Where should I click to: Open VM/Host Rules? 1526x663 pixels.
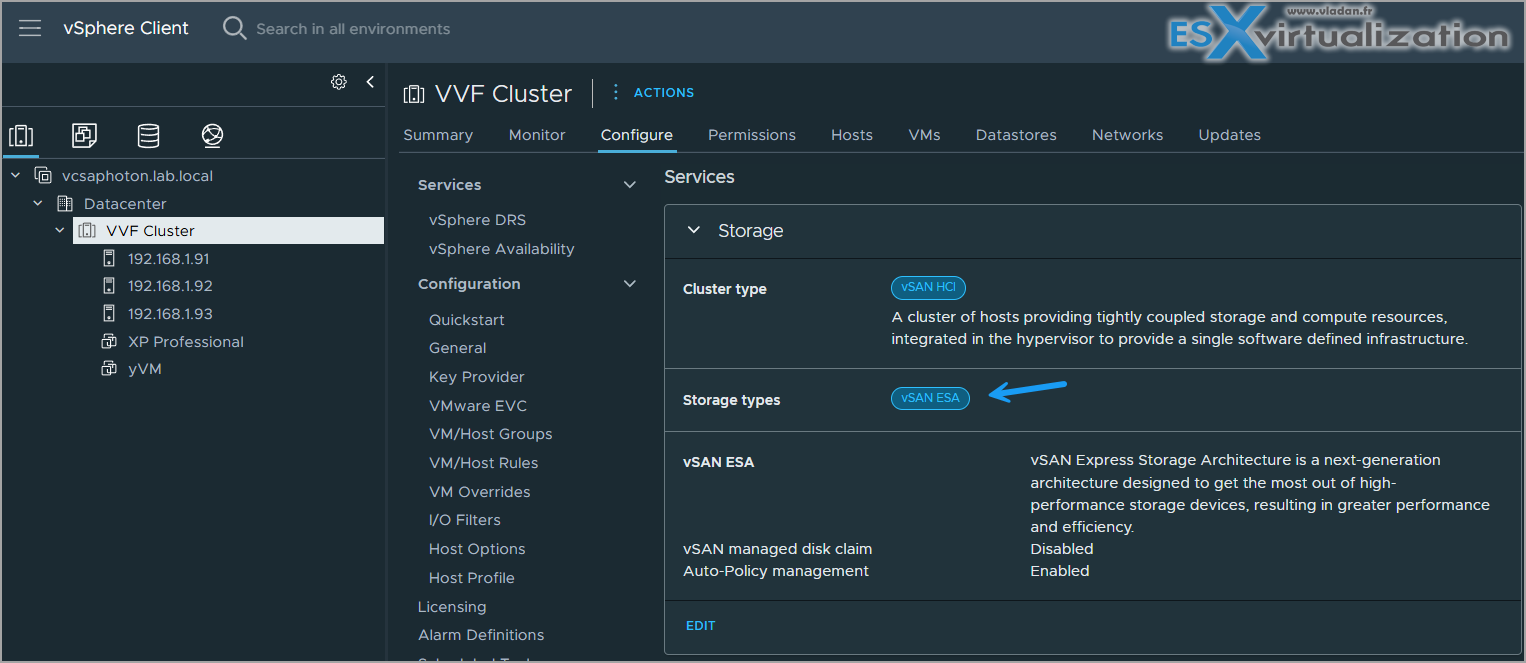pos(484,463)
